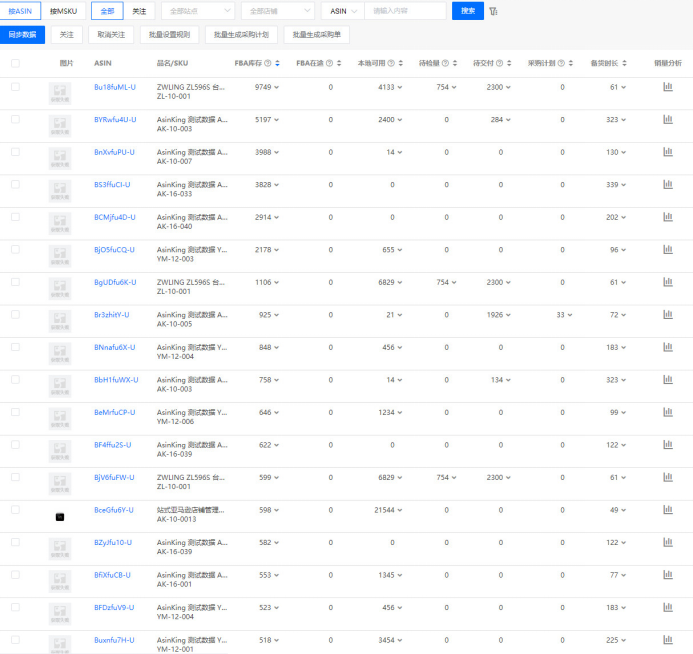The width and height of the screenshot is (693, 654).
Task: Select checkbox for row BYRwfu4U-U
Action: pos(15,120)
